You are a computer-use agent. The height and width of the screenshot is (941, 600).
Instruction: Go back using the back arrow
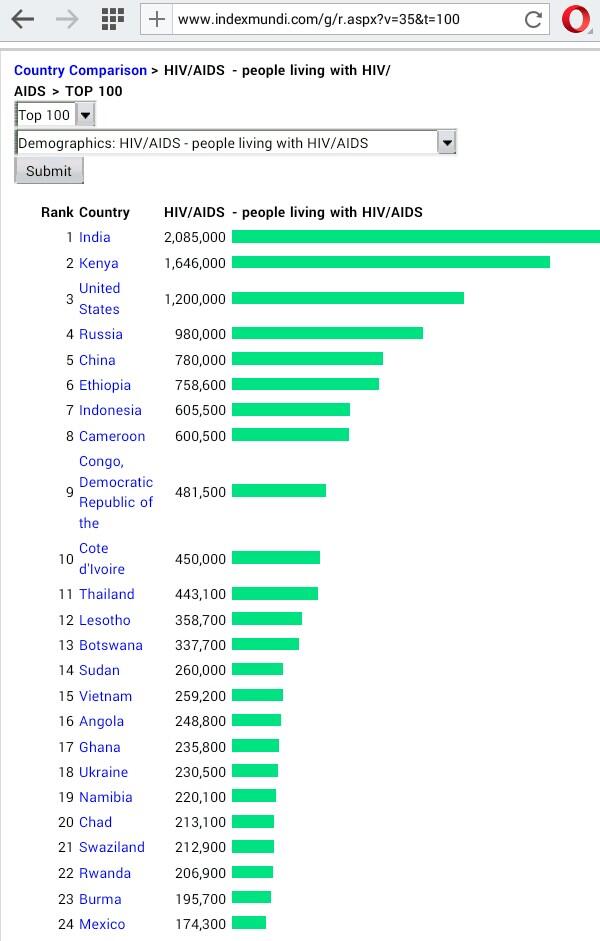click(x=23, y=19)
